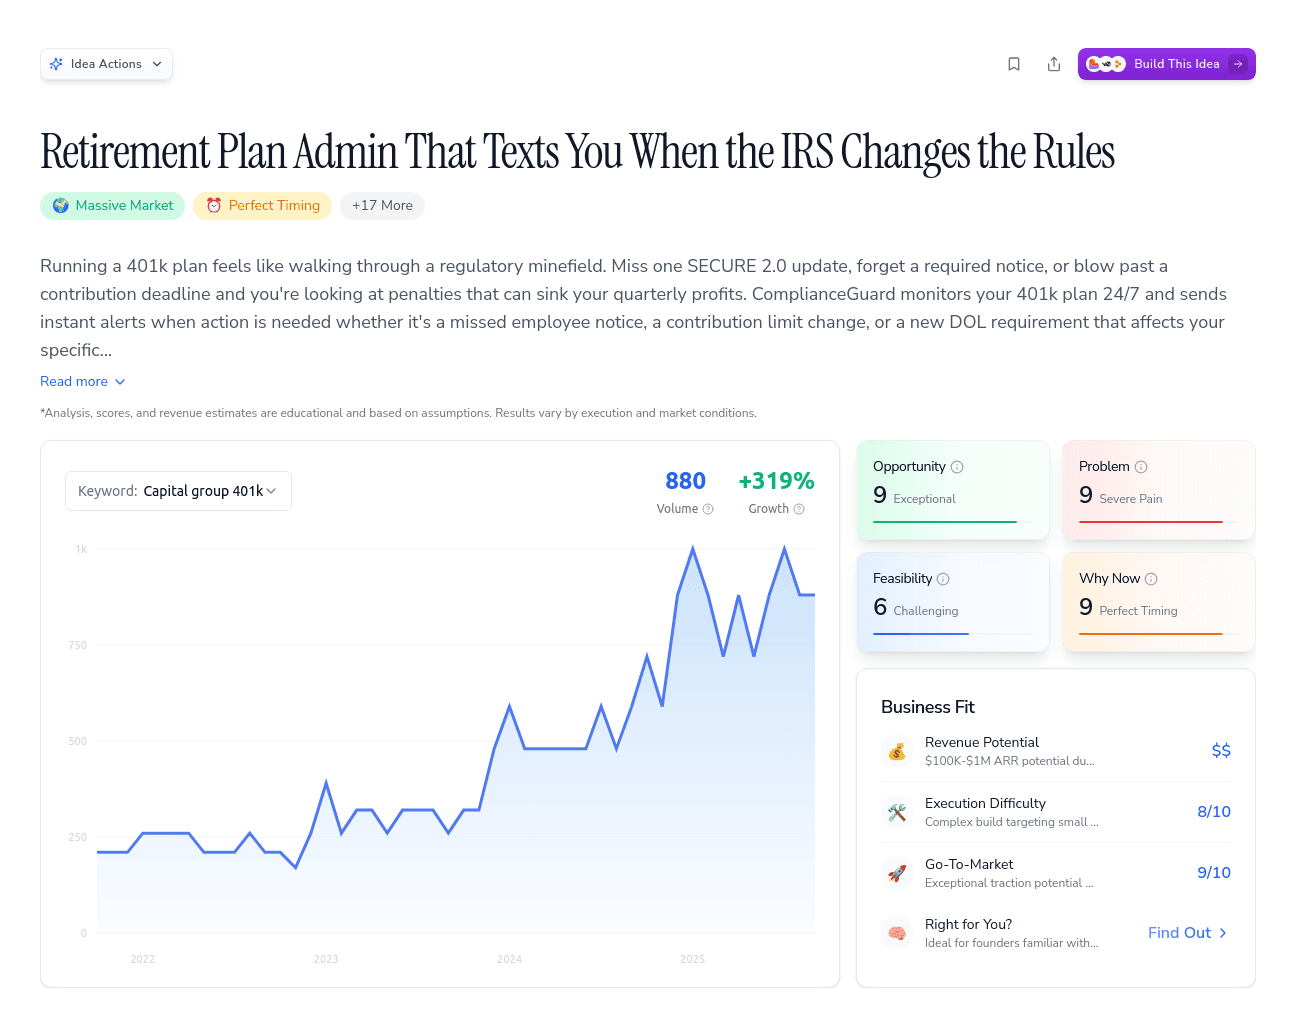Click the Growth help icon
The height and width of the screenshot is (1028, 1296).
pyautogui.click(x=799, y=509)
